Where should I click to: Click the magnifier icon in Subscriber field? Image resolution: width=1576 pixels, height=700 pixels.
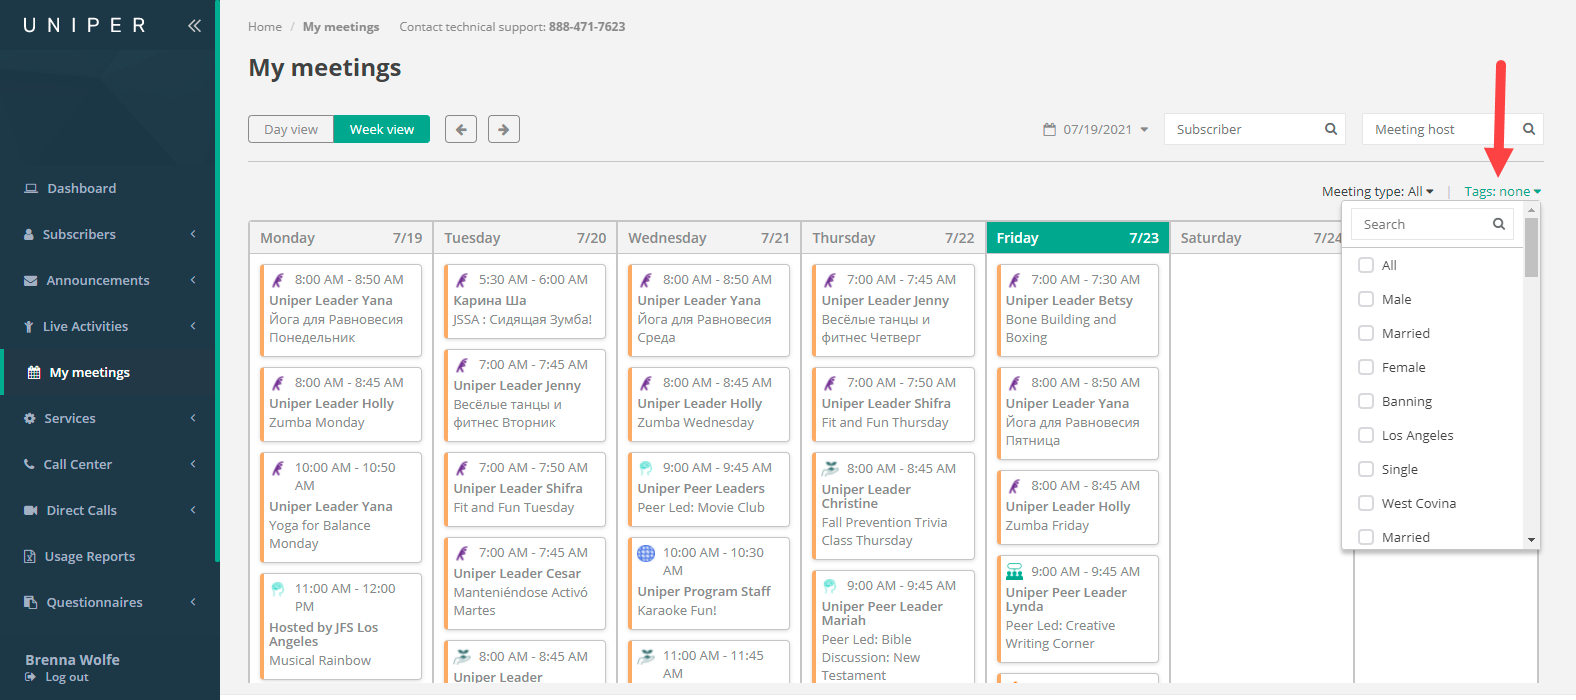click(1331, 129)
